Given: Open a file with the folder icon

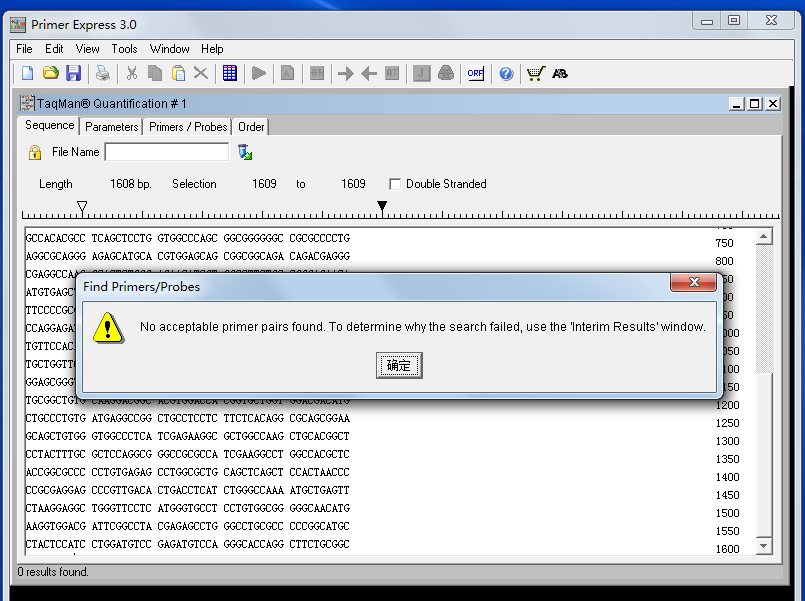Looking at the screenshot, I should (x=50, y=73).
